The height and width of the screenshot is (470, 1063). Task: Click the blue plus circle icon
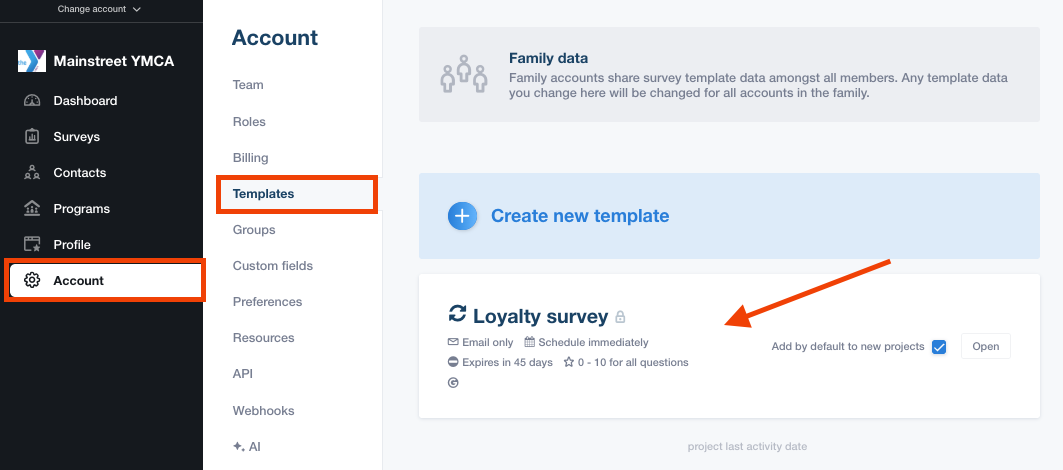tap(462, 216)
